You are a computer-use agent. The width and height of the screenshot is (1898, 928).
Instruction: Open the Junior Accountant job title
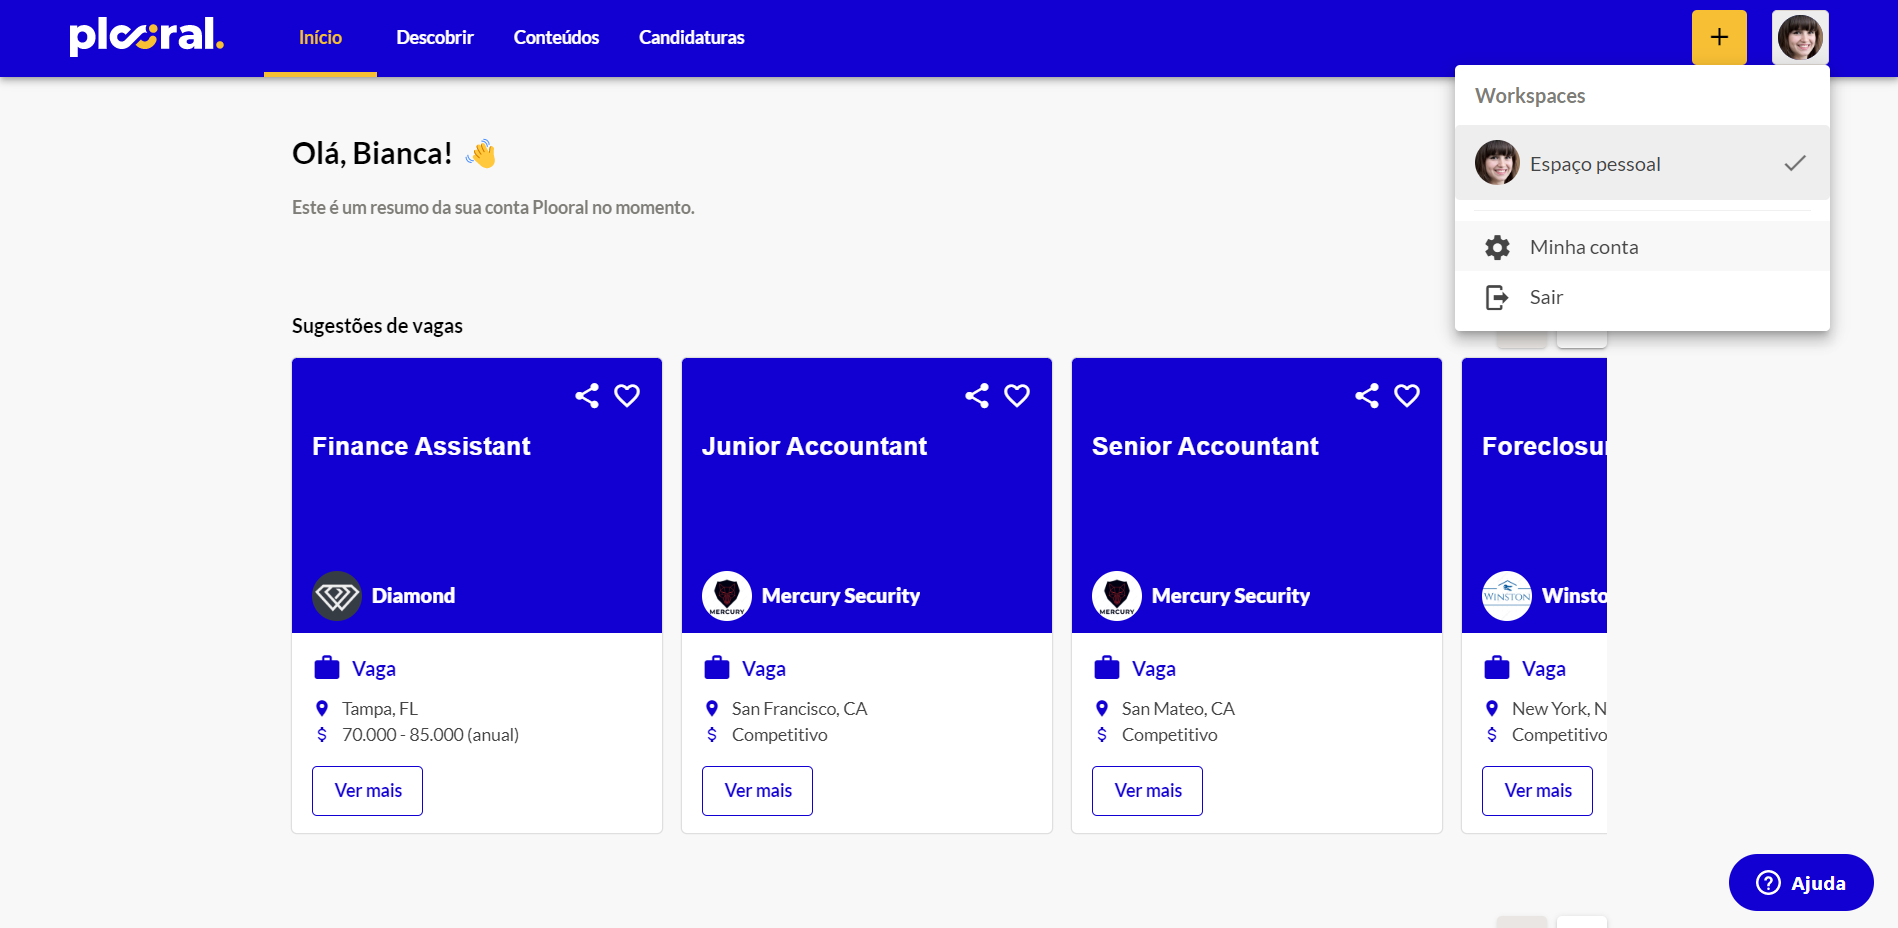[814, 446]
